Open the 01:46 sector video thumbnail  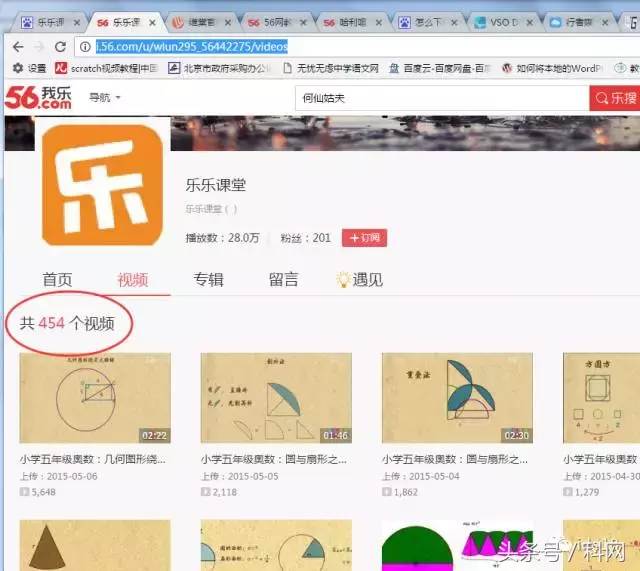point(276,398)
